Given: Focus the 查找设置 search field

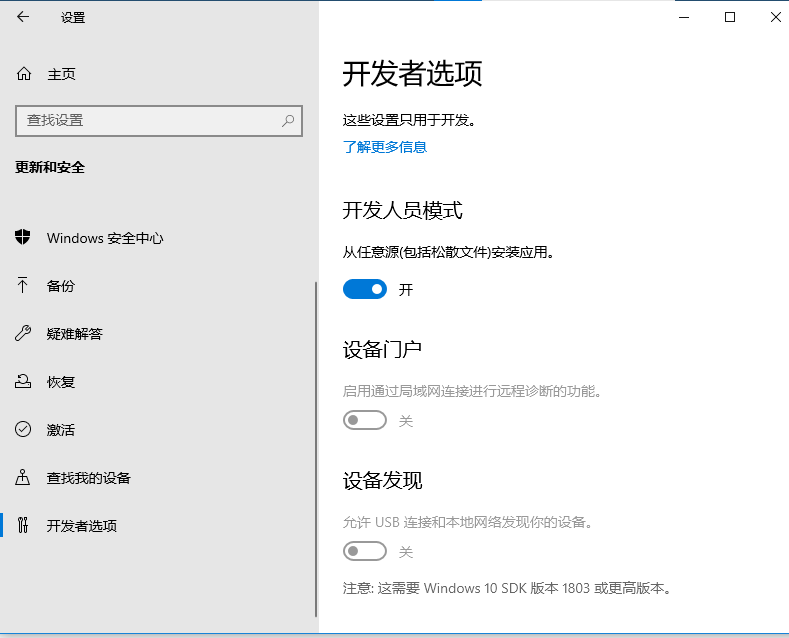Looking at the screenshot, I should pos(159,121).
